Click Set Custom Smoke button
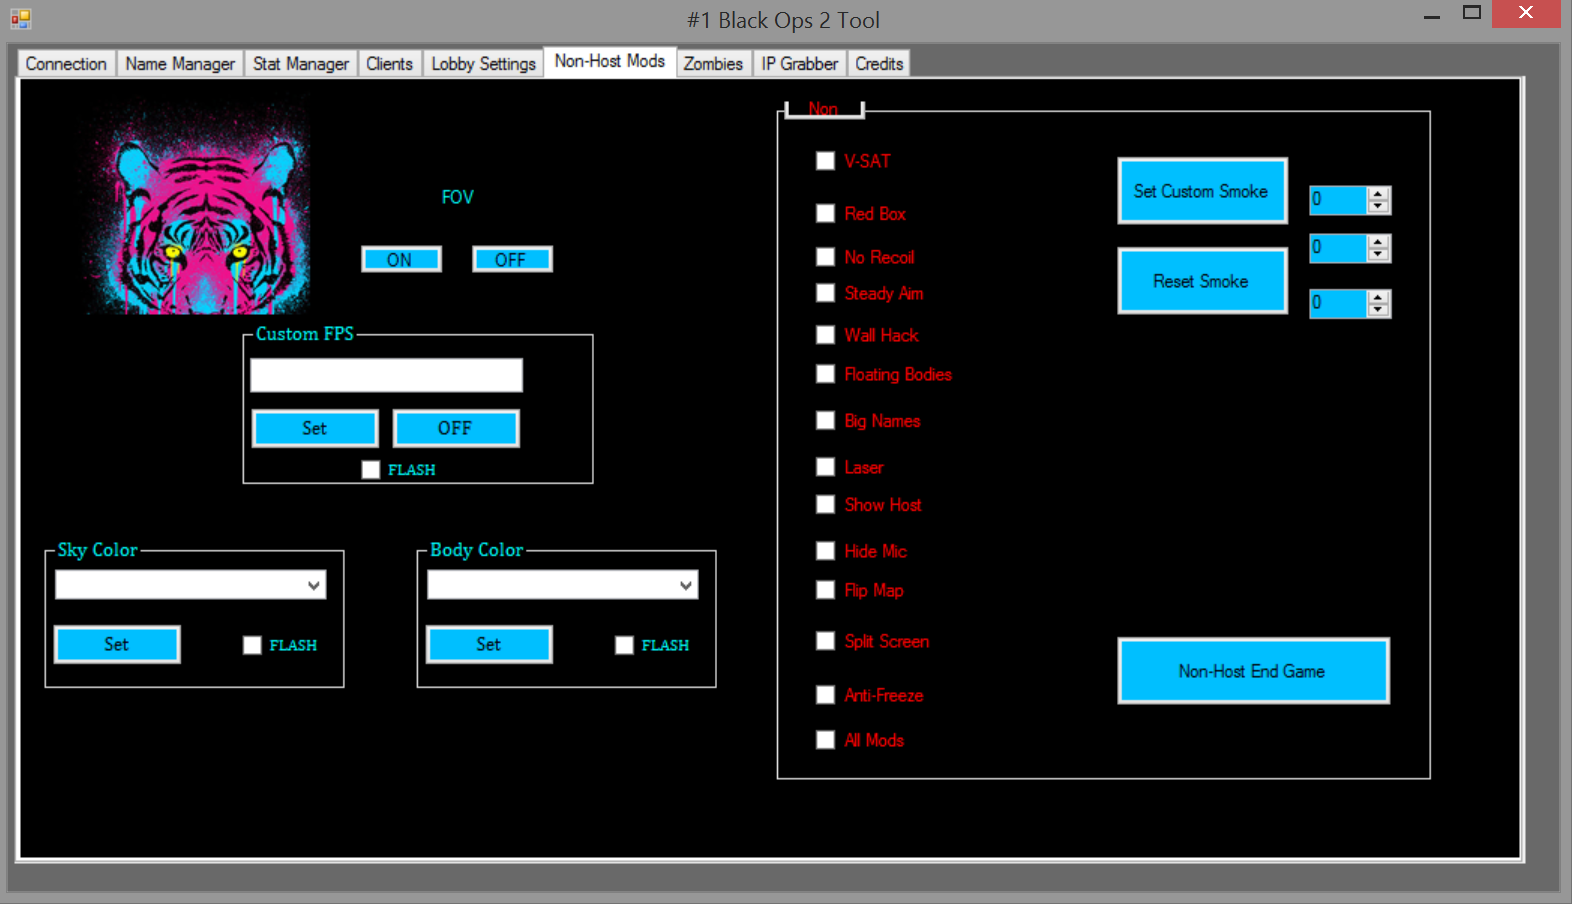 (x=1202, y=191)
